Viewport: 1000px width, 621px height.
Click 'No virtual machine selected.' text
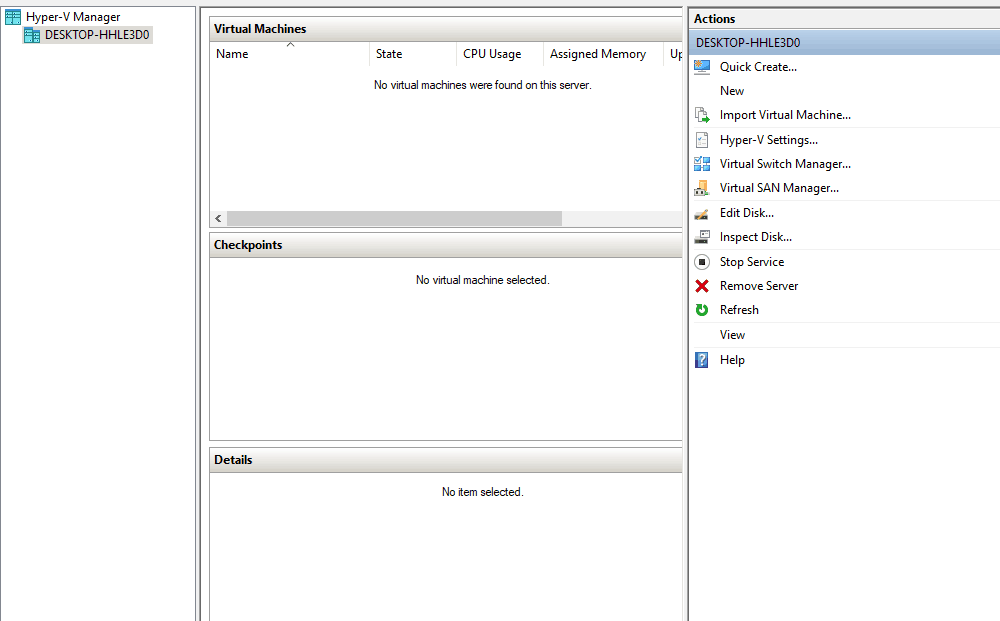(x=482, y=281)
